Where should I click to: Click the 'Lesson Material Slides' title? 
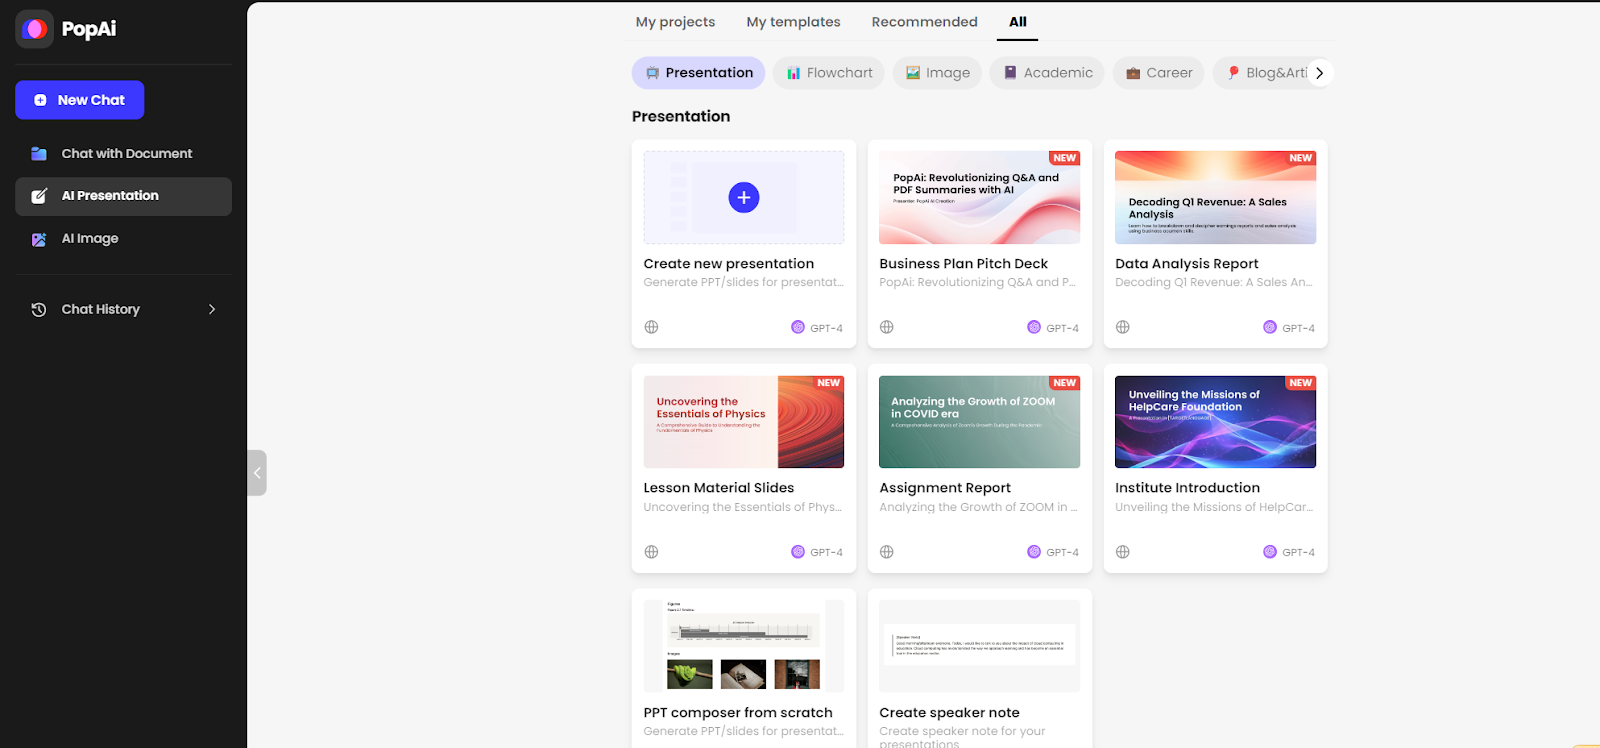coord(719,488)
